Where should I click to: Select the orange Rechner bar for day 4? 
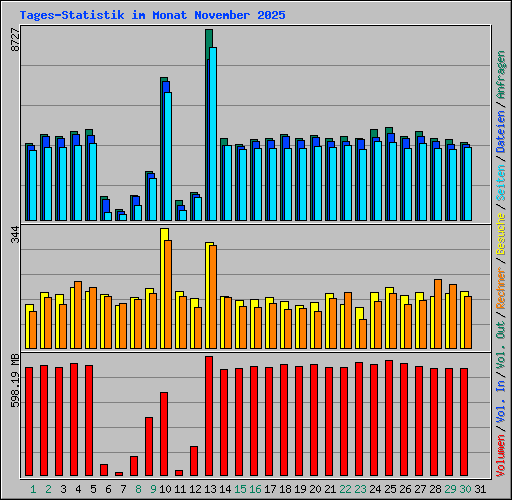coord(78,315)
